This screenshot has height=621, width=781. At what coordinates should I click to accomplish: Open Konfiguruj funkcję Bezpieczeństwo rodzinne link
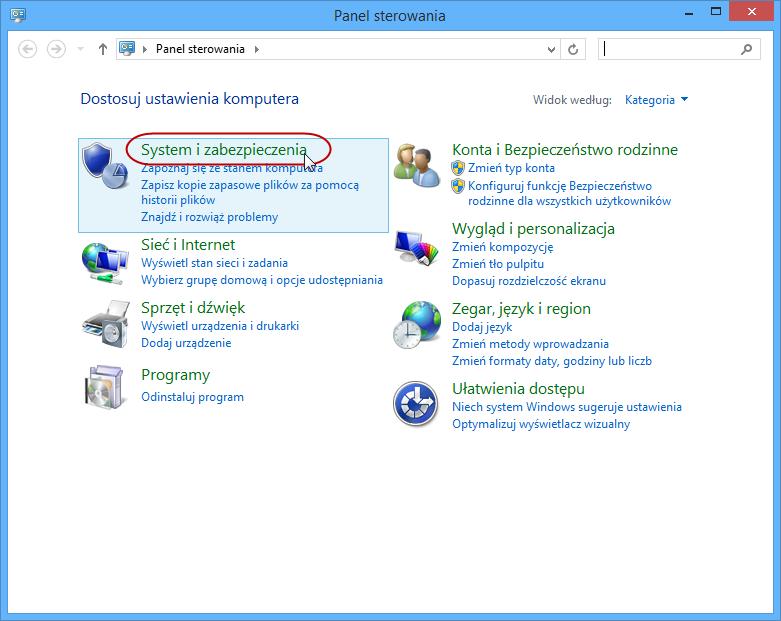click(x=569, y=193)
